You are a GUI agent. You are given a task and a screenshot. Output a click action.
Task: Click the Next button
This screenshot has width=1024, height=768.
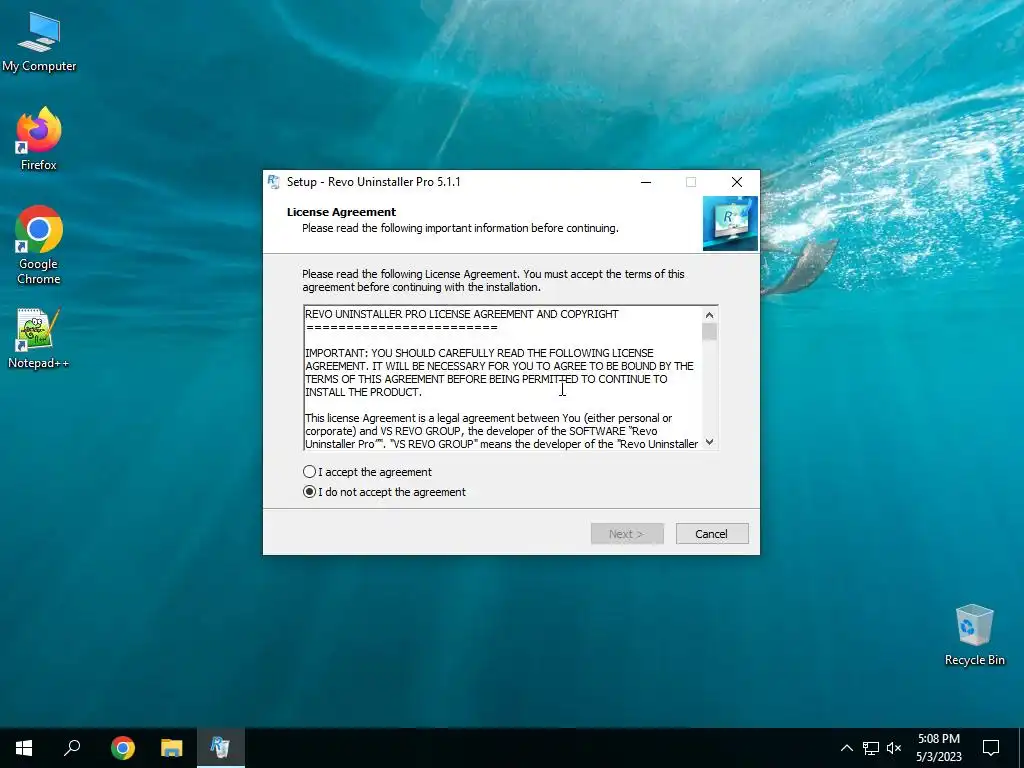(627, 534)
